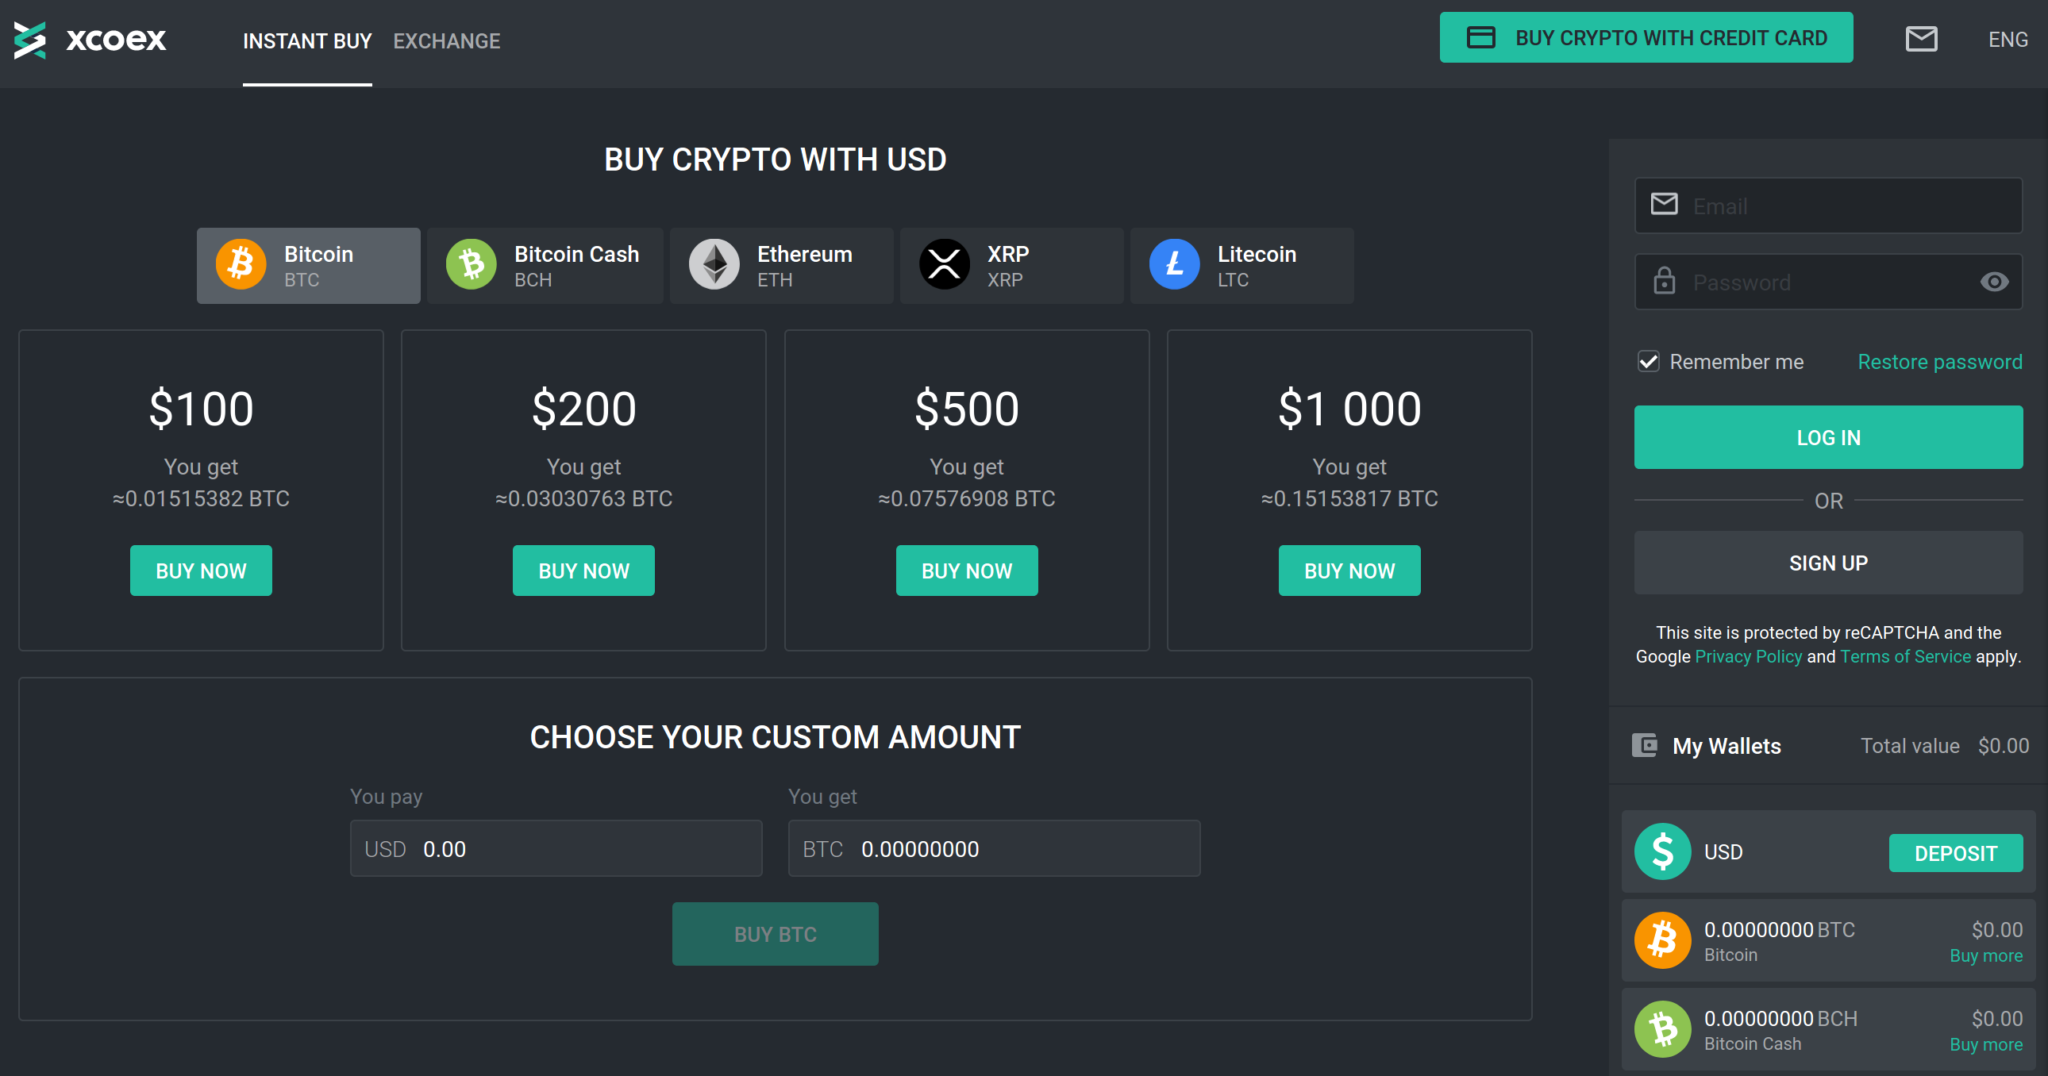Screen dimensions: 2048x1076
Task: Switch to the Exchange tab
Action: tap(446, 41)
